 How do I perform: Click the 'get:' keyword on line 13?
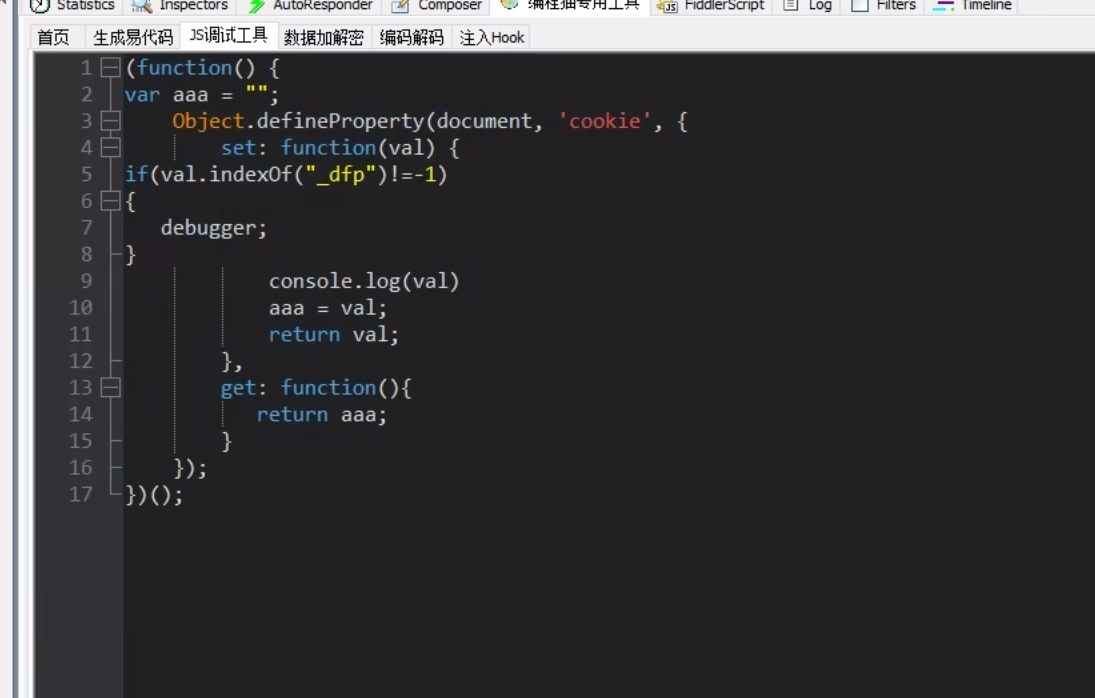(x=244, y=388)
